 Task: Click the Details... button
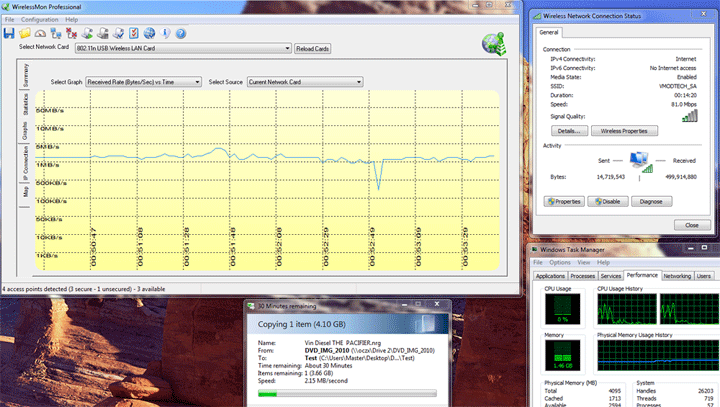coord(569,131)
